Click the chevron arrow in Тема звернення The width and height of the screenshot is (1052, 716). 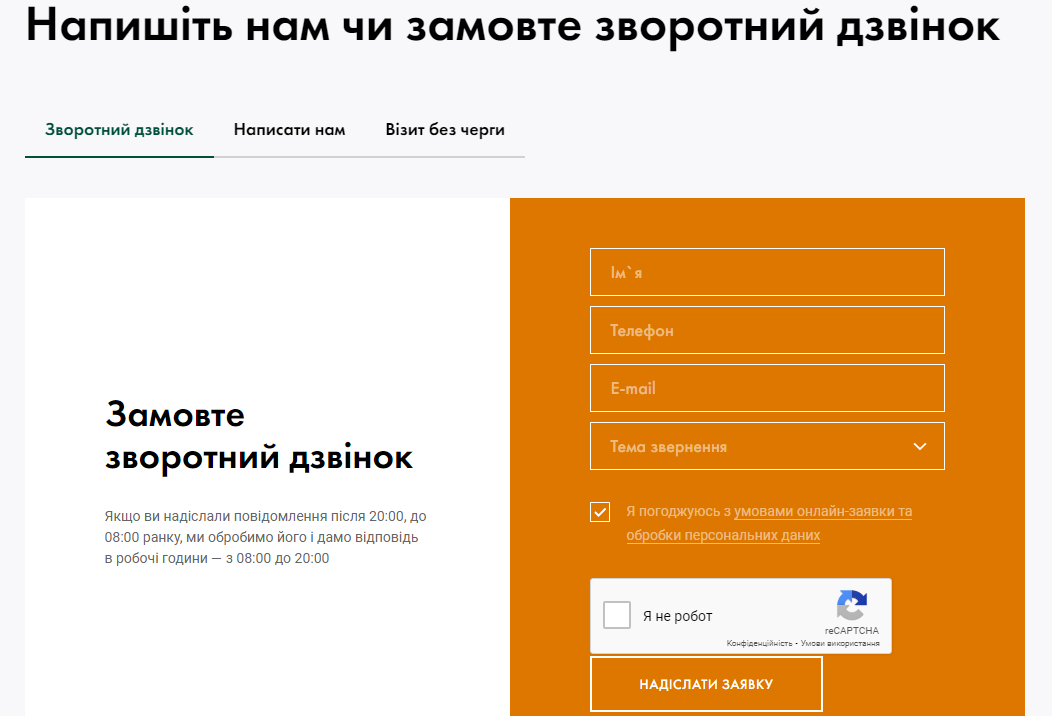920,446
